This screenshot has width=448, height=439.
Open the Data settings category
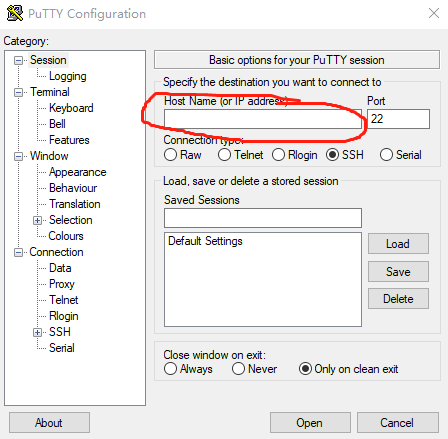point(60,268)
